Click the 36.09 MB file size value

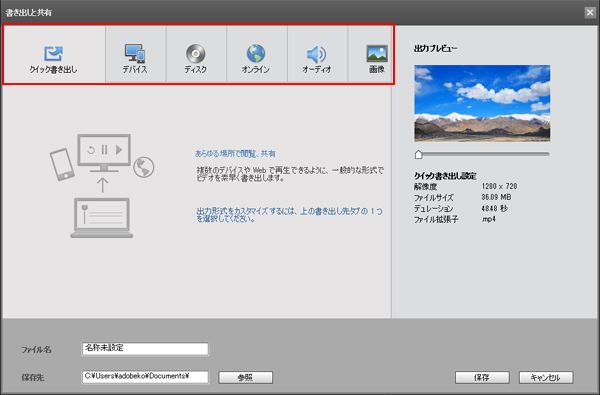click(x=496, y=198)
